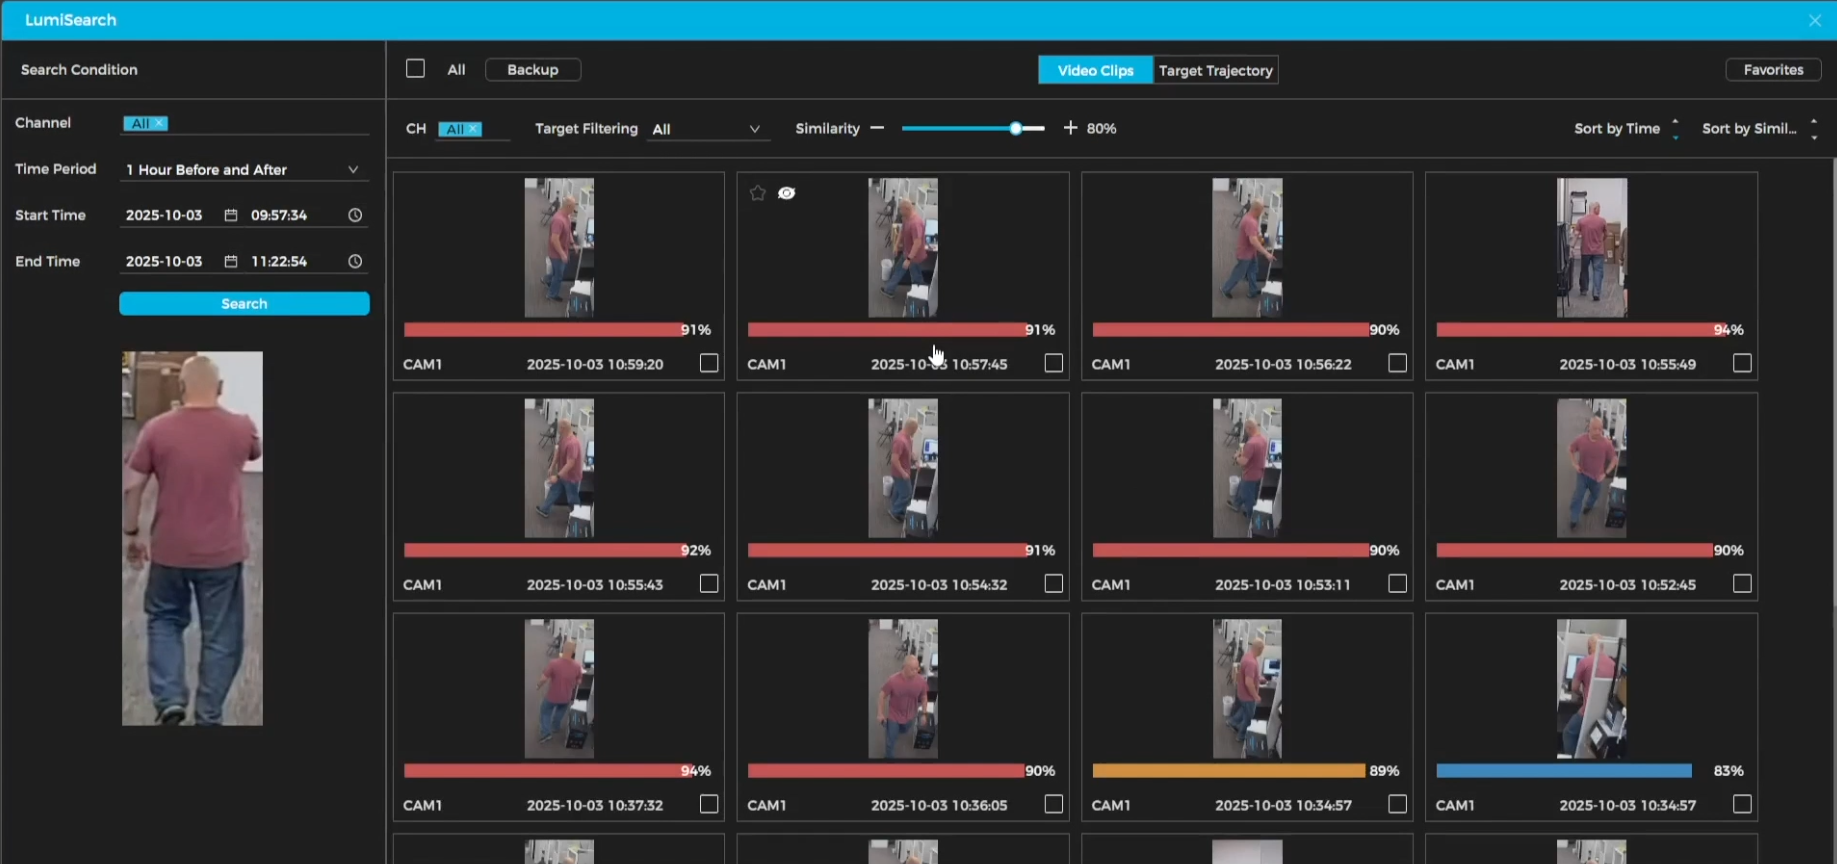Viewport: 1837px width, 864px height.
Task: Click the eye icon on 10:57:45 clip
Action: 787,193
